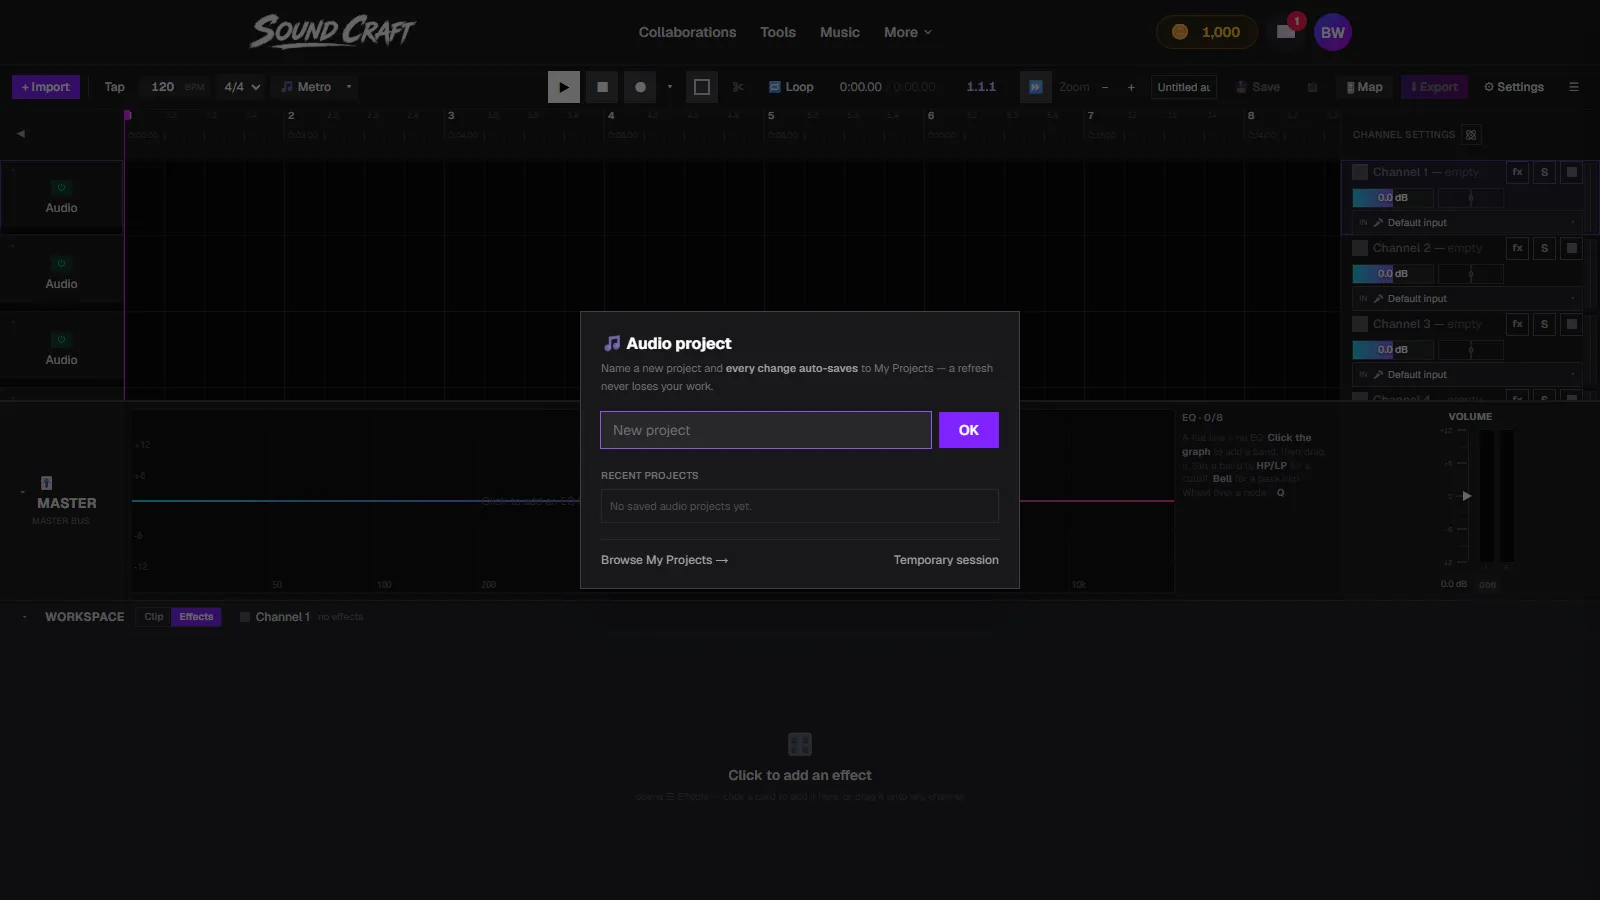This screenshot has width=1600, height=900.
Task: Open the 4/4 time signature dropdown
Action: click(x=242, y=87)
